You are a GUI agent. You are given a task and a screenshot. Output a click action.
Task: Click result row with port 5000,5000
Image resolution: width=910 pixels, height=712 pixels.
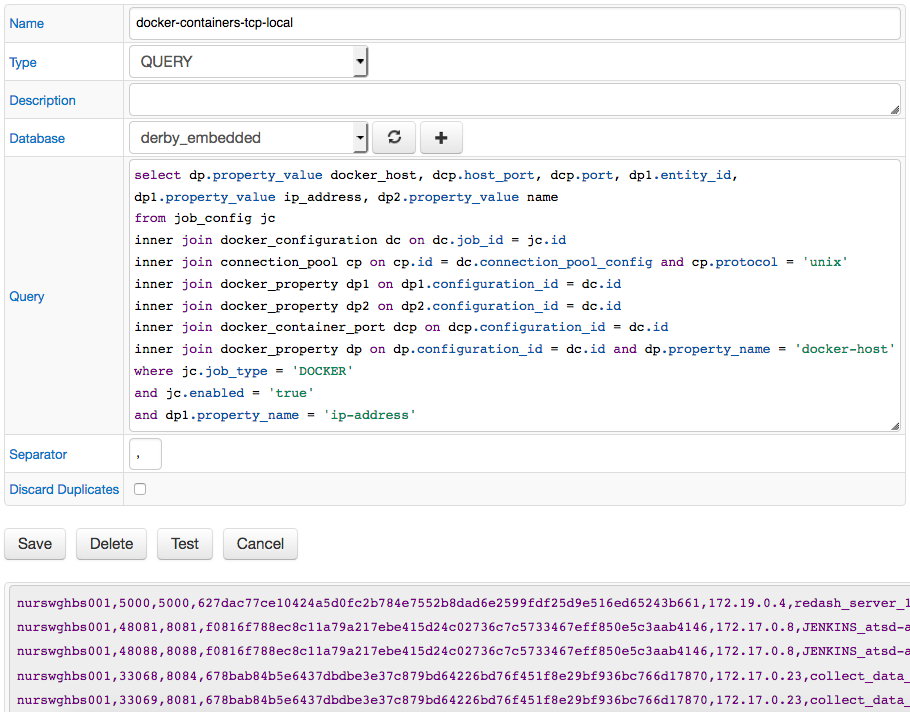coord(463,603)
